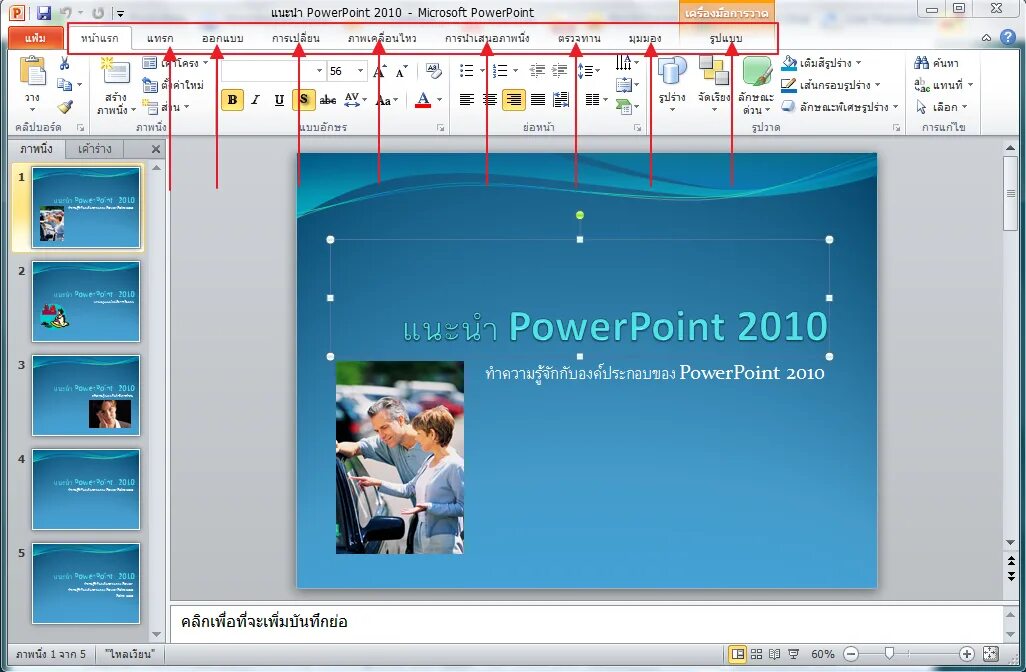
Task: Open the Paragraph dialog launcher
Action: coord(637,128)
